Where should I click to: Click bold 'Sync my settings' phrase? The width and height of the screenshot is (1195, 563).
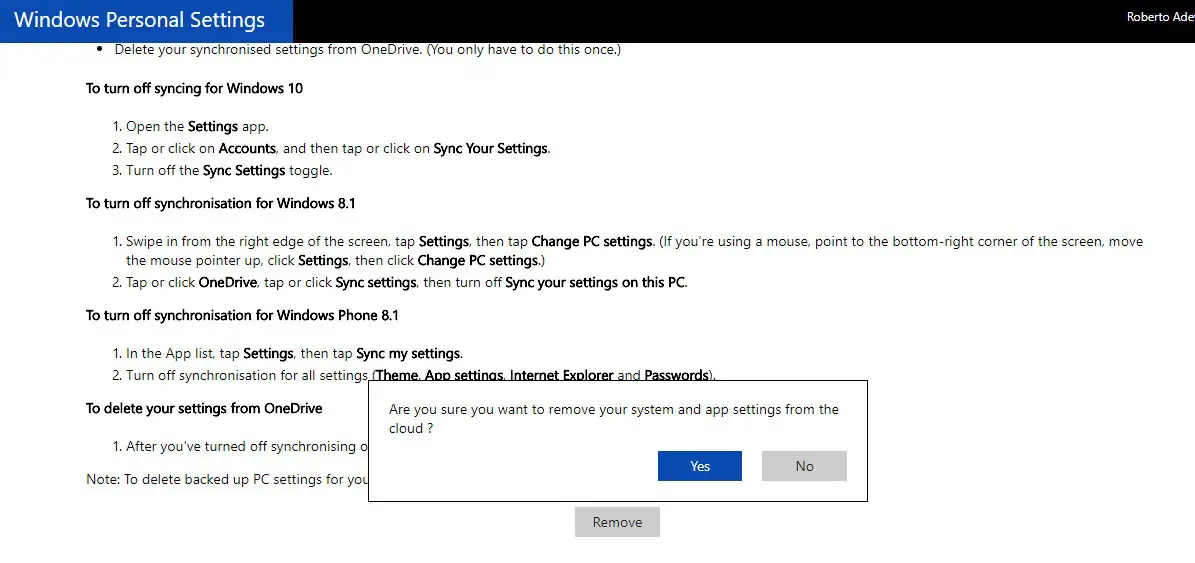pos(408,353)
